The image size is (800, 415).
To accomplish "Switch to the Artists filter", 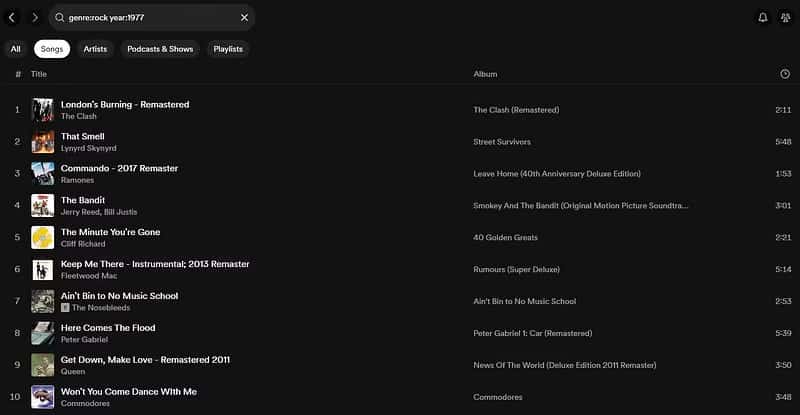I will pyautogui.click(x=95, y=49).
